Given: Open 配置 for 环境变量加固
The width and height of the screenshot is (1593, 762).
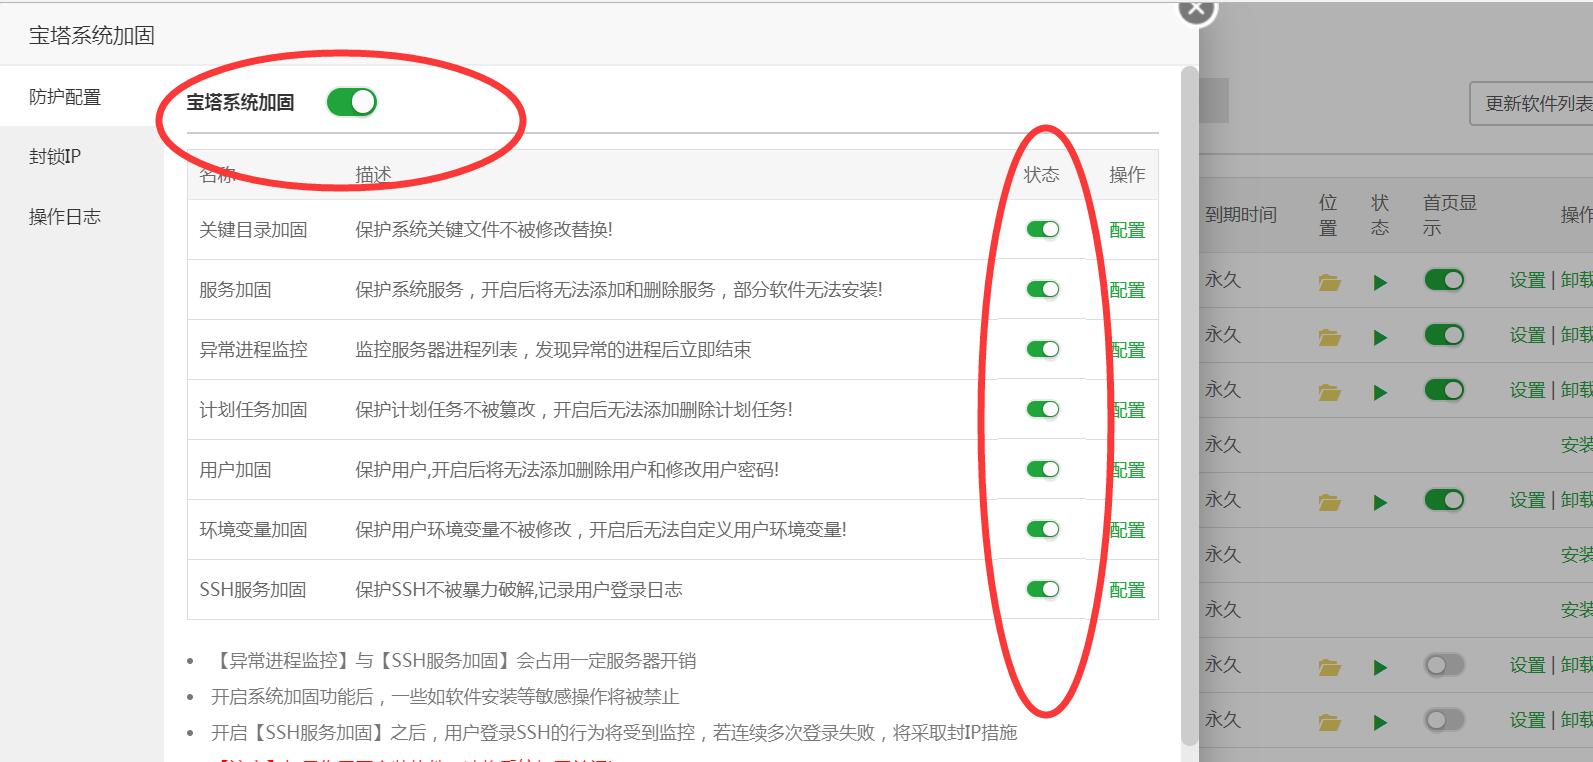Looking at the screenshot, I should click(x=1127, y=530).
